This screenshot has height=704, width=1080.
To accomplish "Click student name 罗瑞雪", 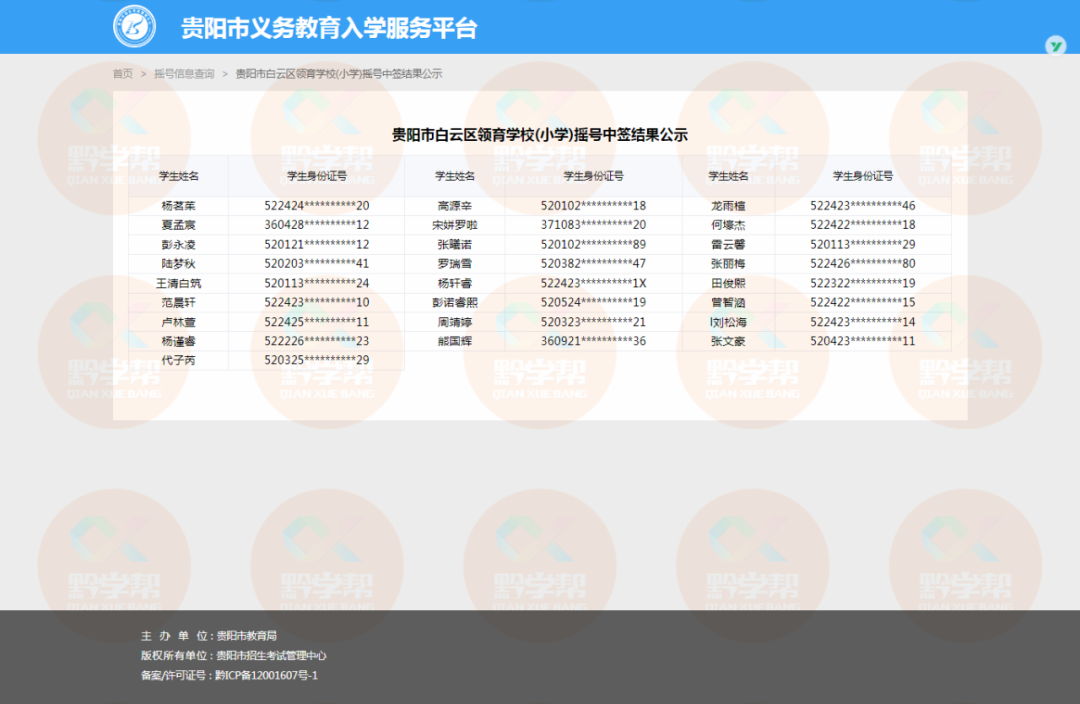I will (x=455, y=264).
